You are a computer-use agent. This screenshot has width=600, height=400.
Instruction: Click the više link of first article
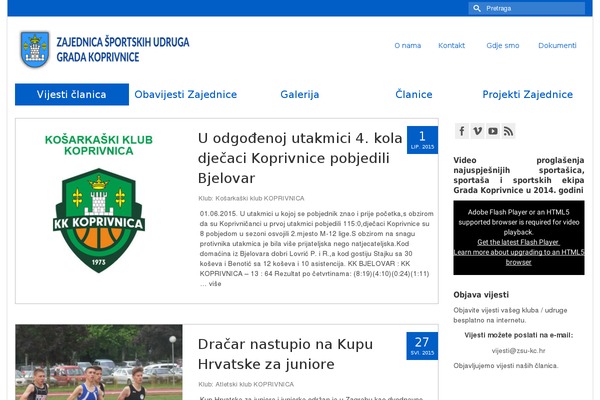[x=215, y=284]
